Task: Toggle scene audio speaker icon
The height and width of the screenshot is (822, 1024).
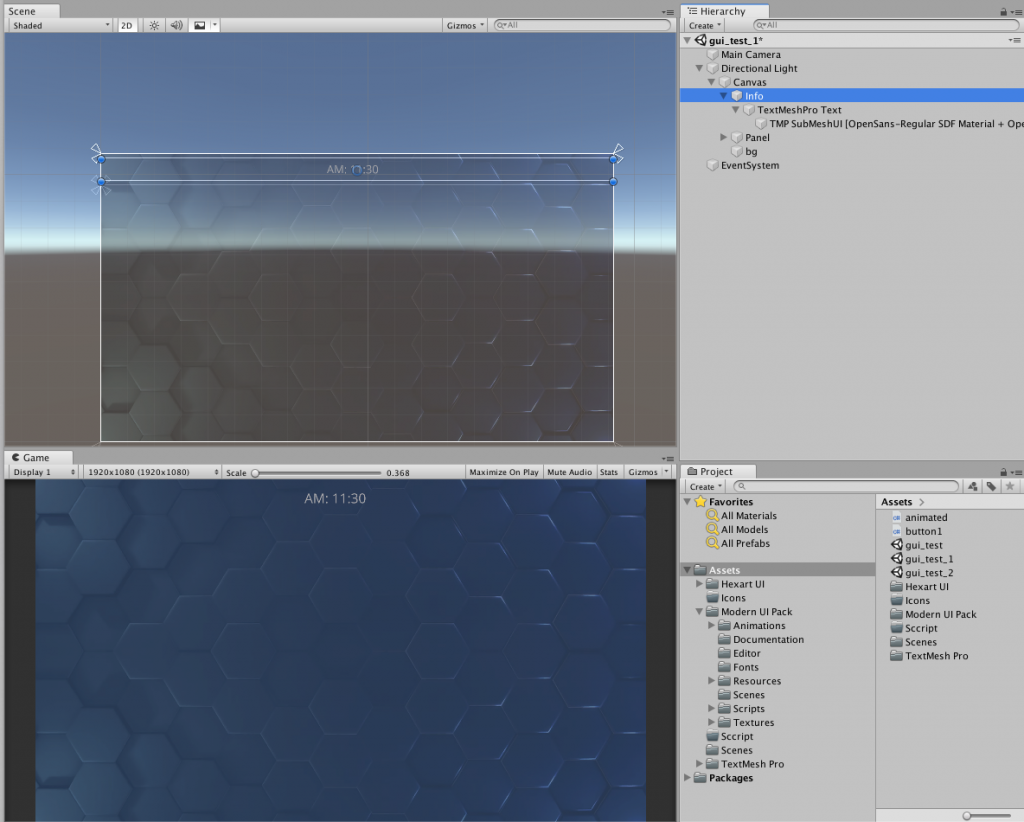Action: 176,25
